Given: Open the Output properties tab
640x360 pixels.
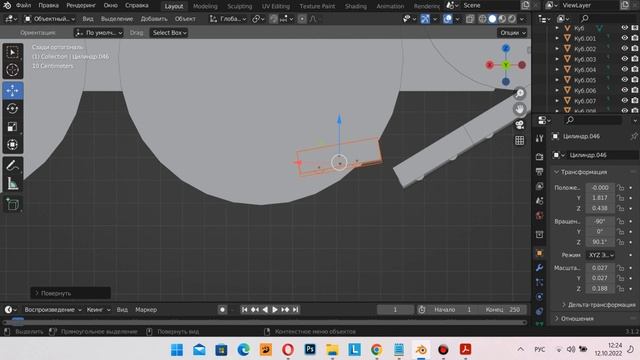Looking at the screenshot, I should pos(540,171).
